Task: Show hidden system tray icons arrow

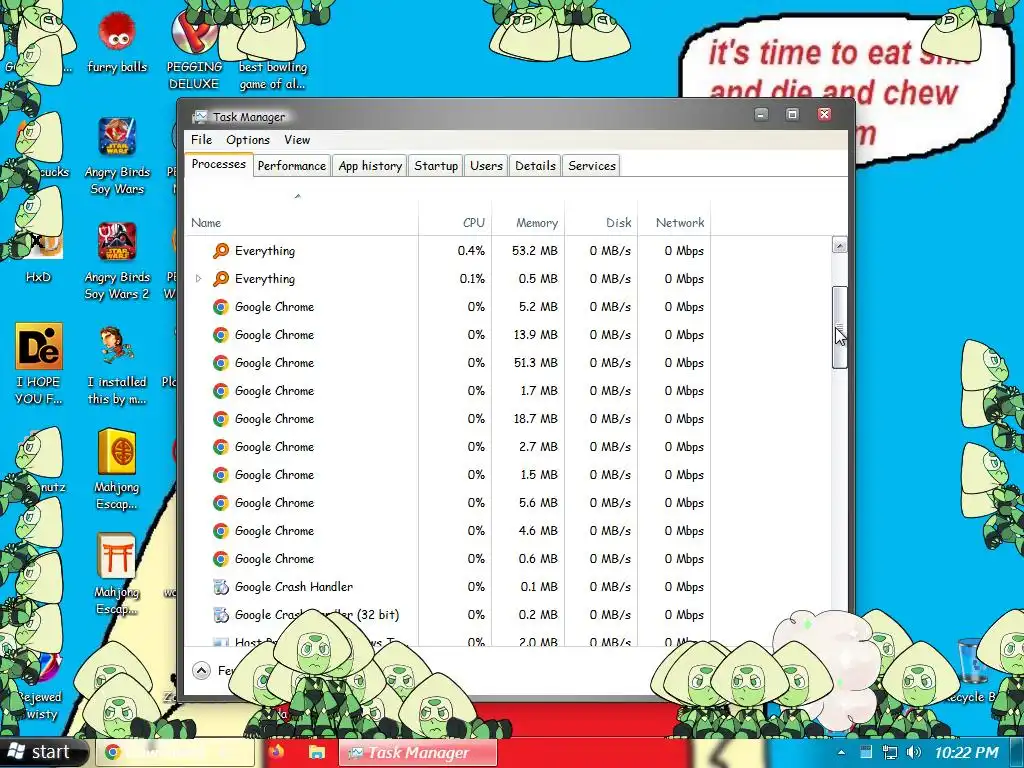Action: pyautogui.click(x=841, y=752)
